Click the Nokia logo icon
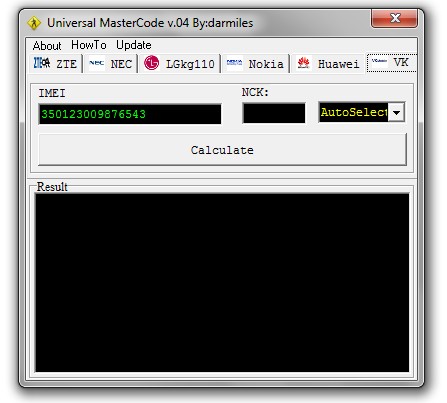This screenshot has height=403, width=447. pyautogui.click(x=234, y=63)
